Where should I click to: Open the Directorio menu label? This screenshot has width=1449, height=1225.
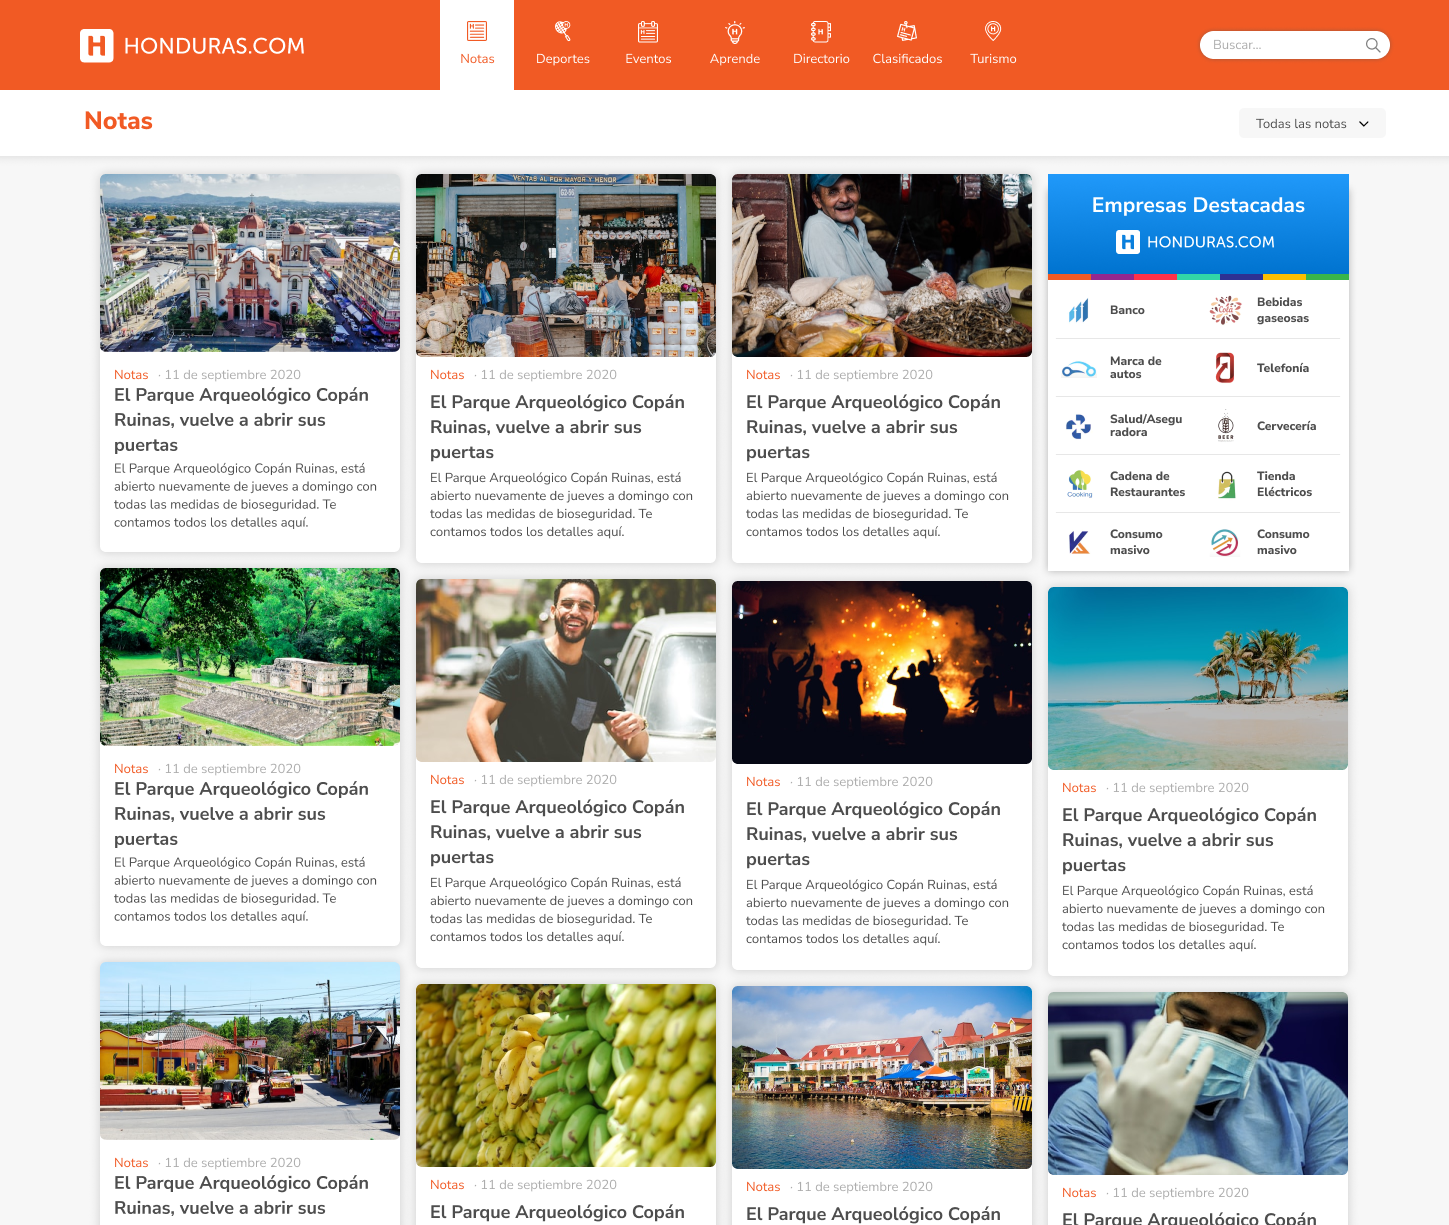821,59
